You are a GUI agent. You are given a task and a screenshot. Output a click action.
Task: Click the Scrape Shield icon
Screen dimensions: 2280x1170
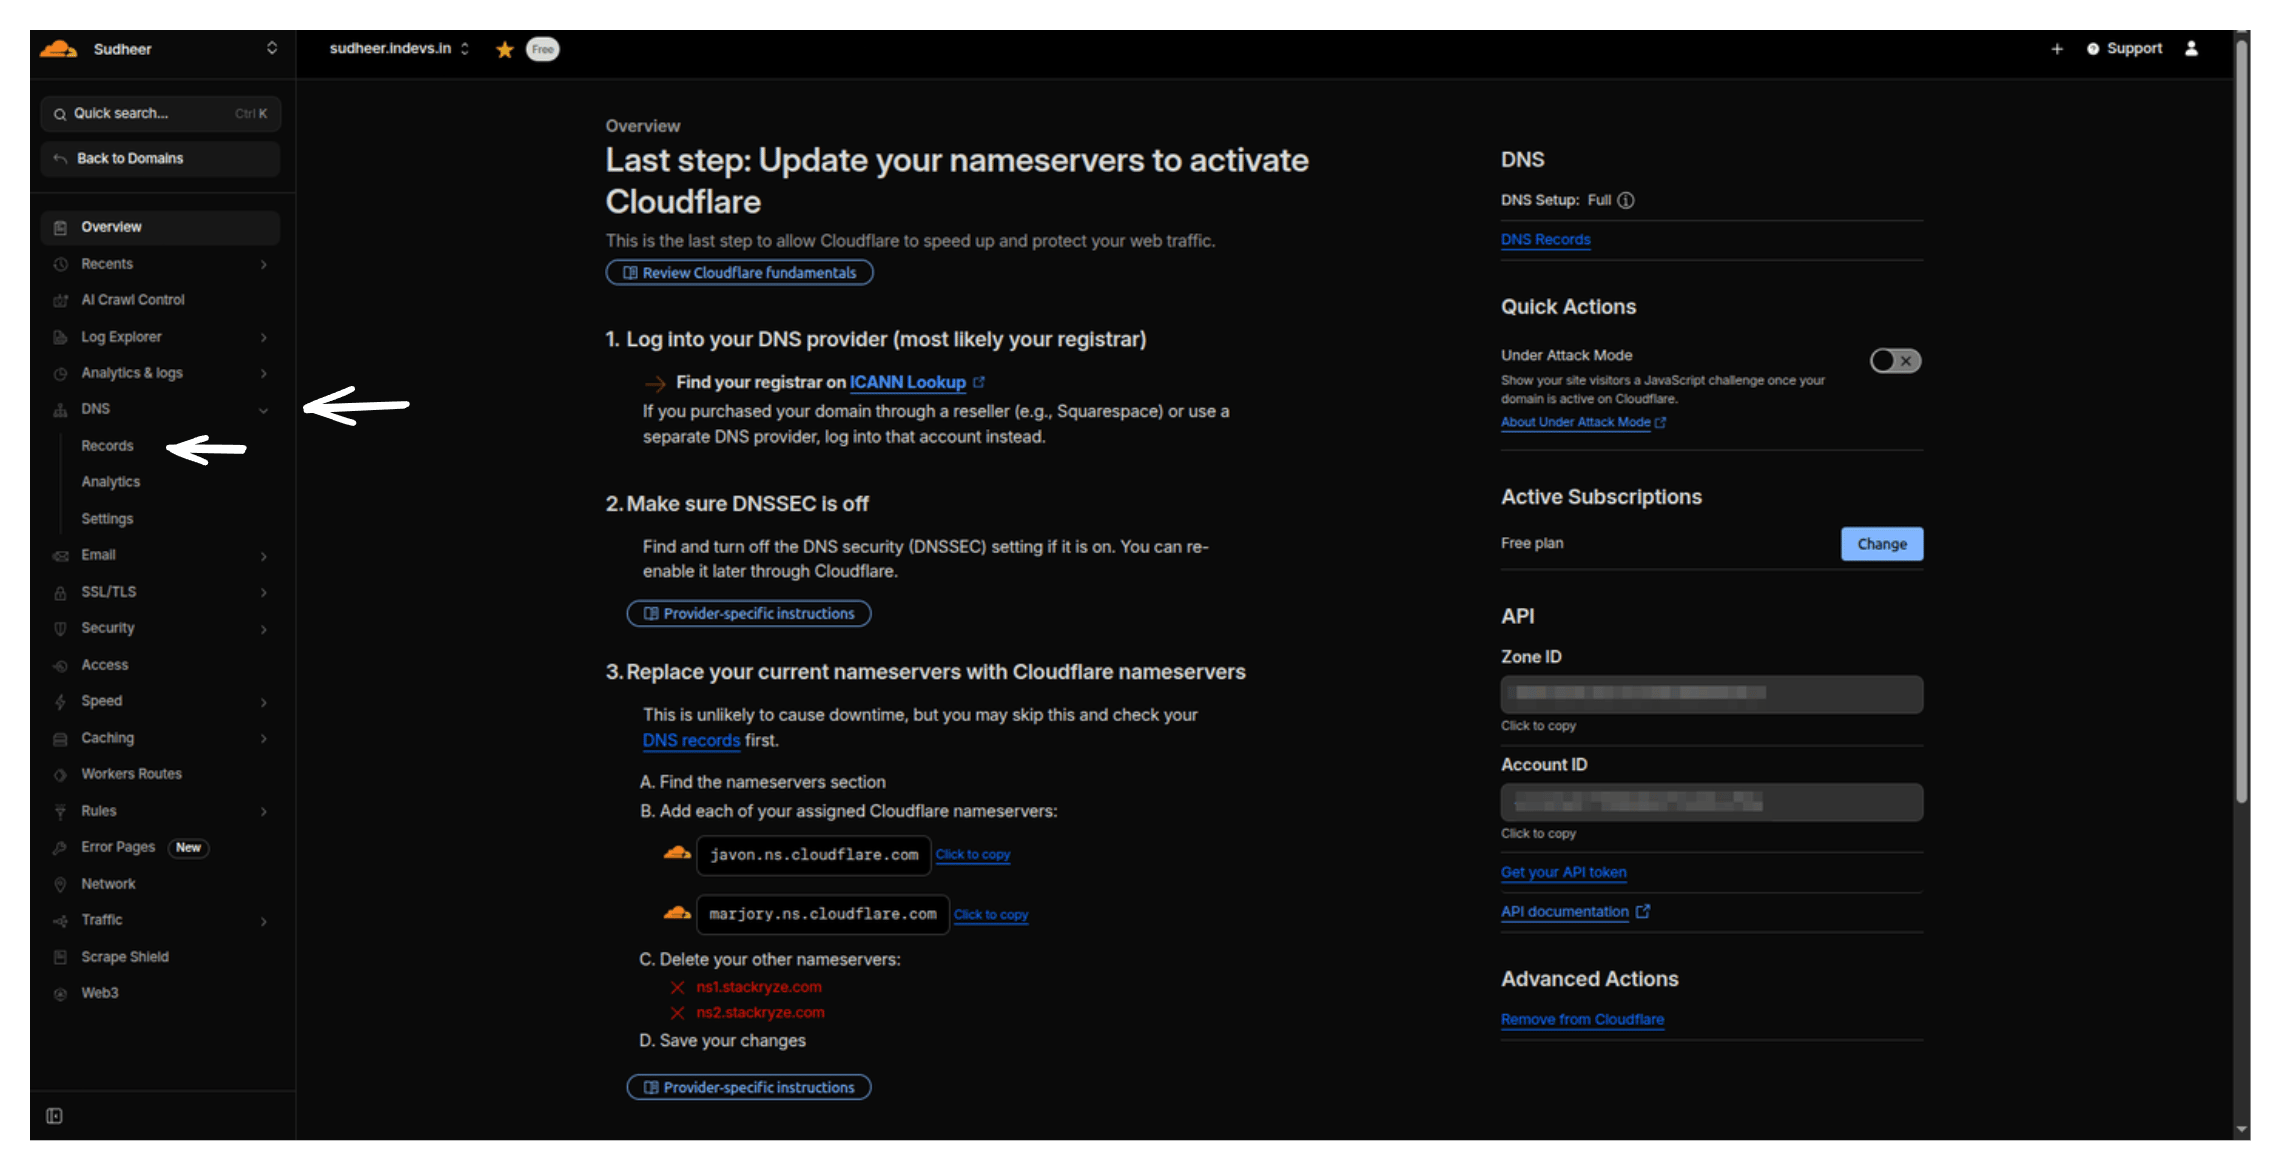click(x=60, y=957)
